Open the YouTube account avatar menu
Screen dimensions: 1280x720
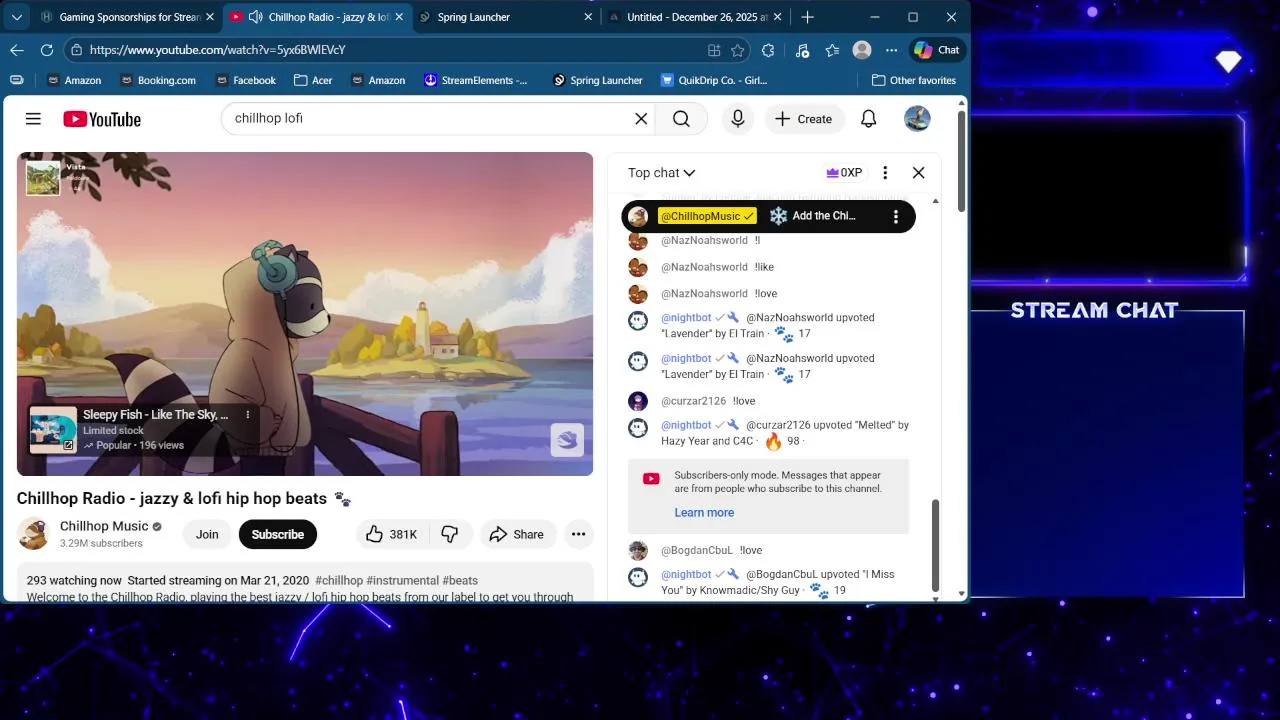pos(917,119)
